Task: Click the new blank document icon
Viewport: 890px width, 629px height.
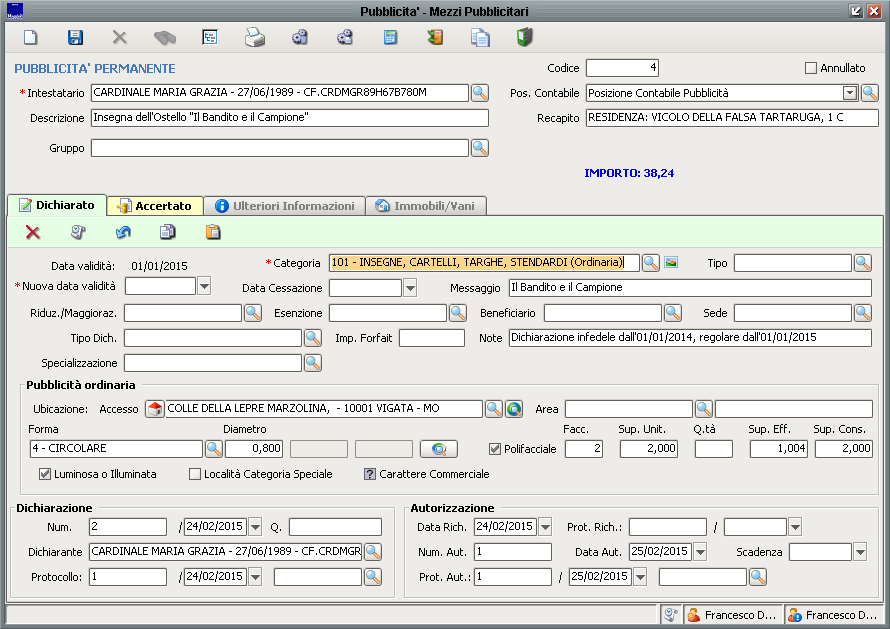Action: point(31,38)
